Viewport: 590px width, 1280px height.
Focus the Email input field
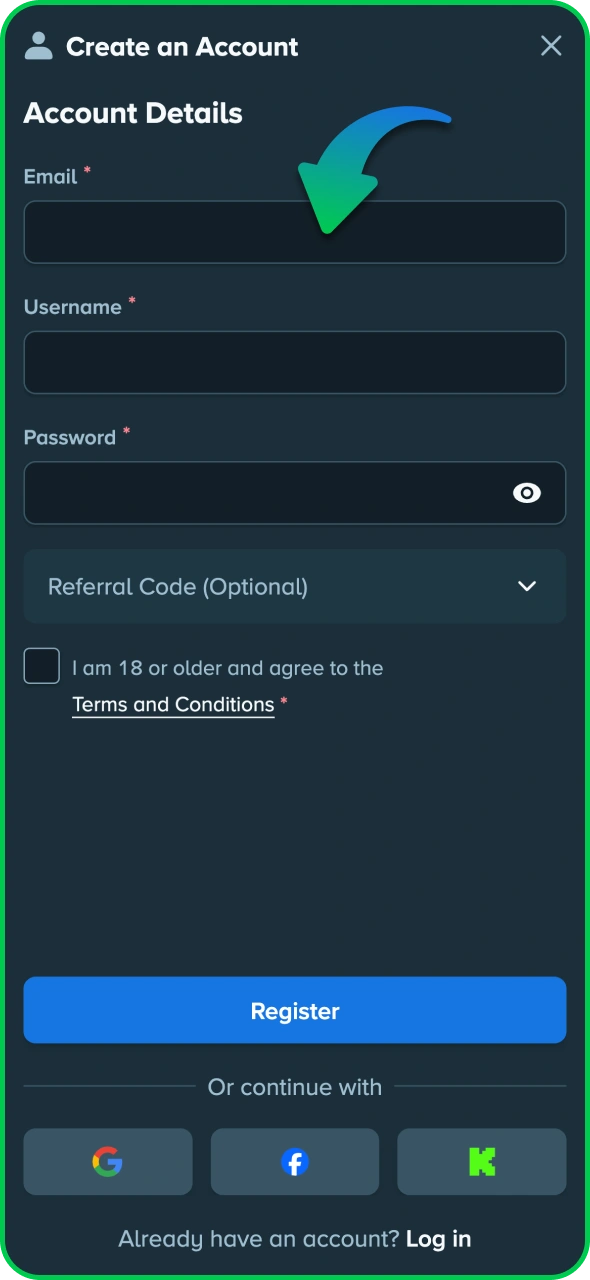pyautogui.click(x=295, y=232)
